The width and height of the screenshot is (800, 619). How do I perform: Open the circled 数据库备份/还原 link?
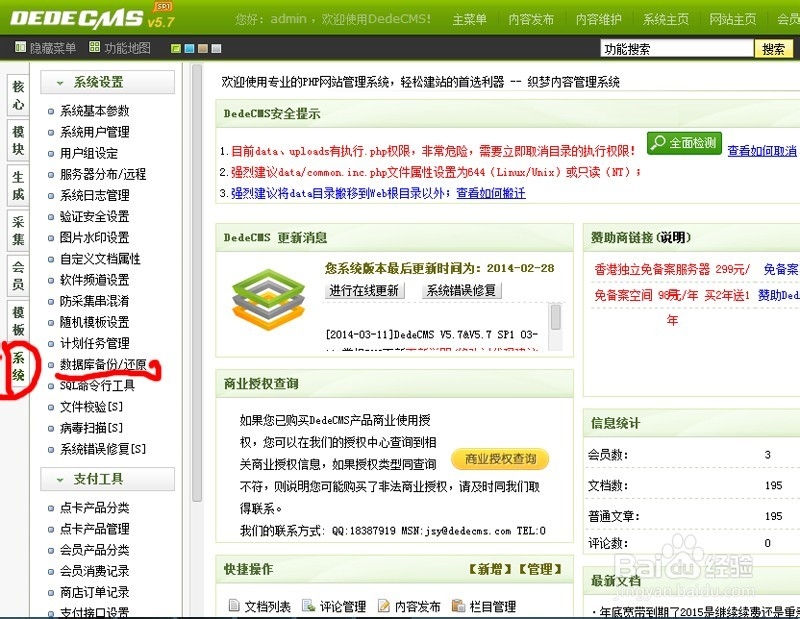(x=104, y=365)
